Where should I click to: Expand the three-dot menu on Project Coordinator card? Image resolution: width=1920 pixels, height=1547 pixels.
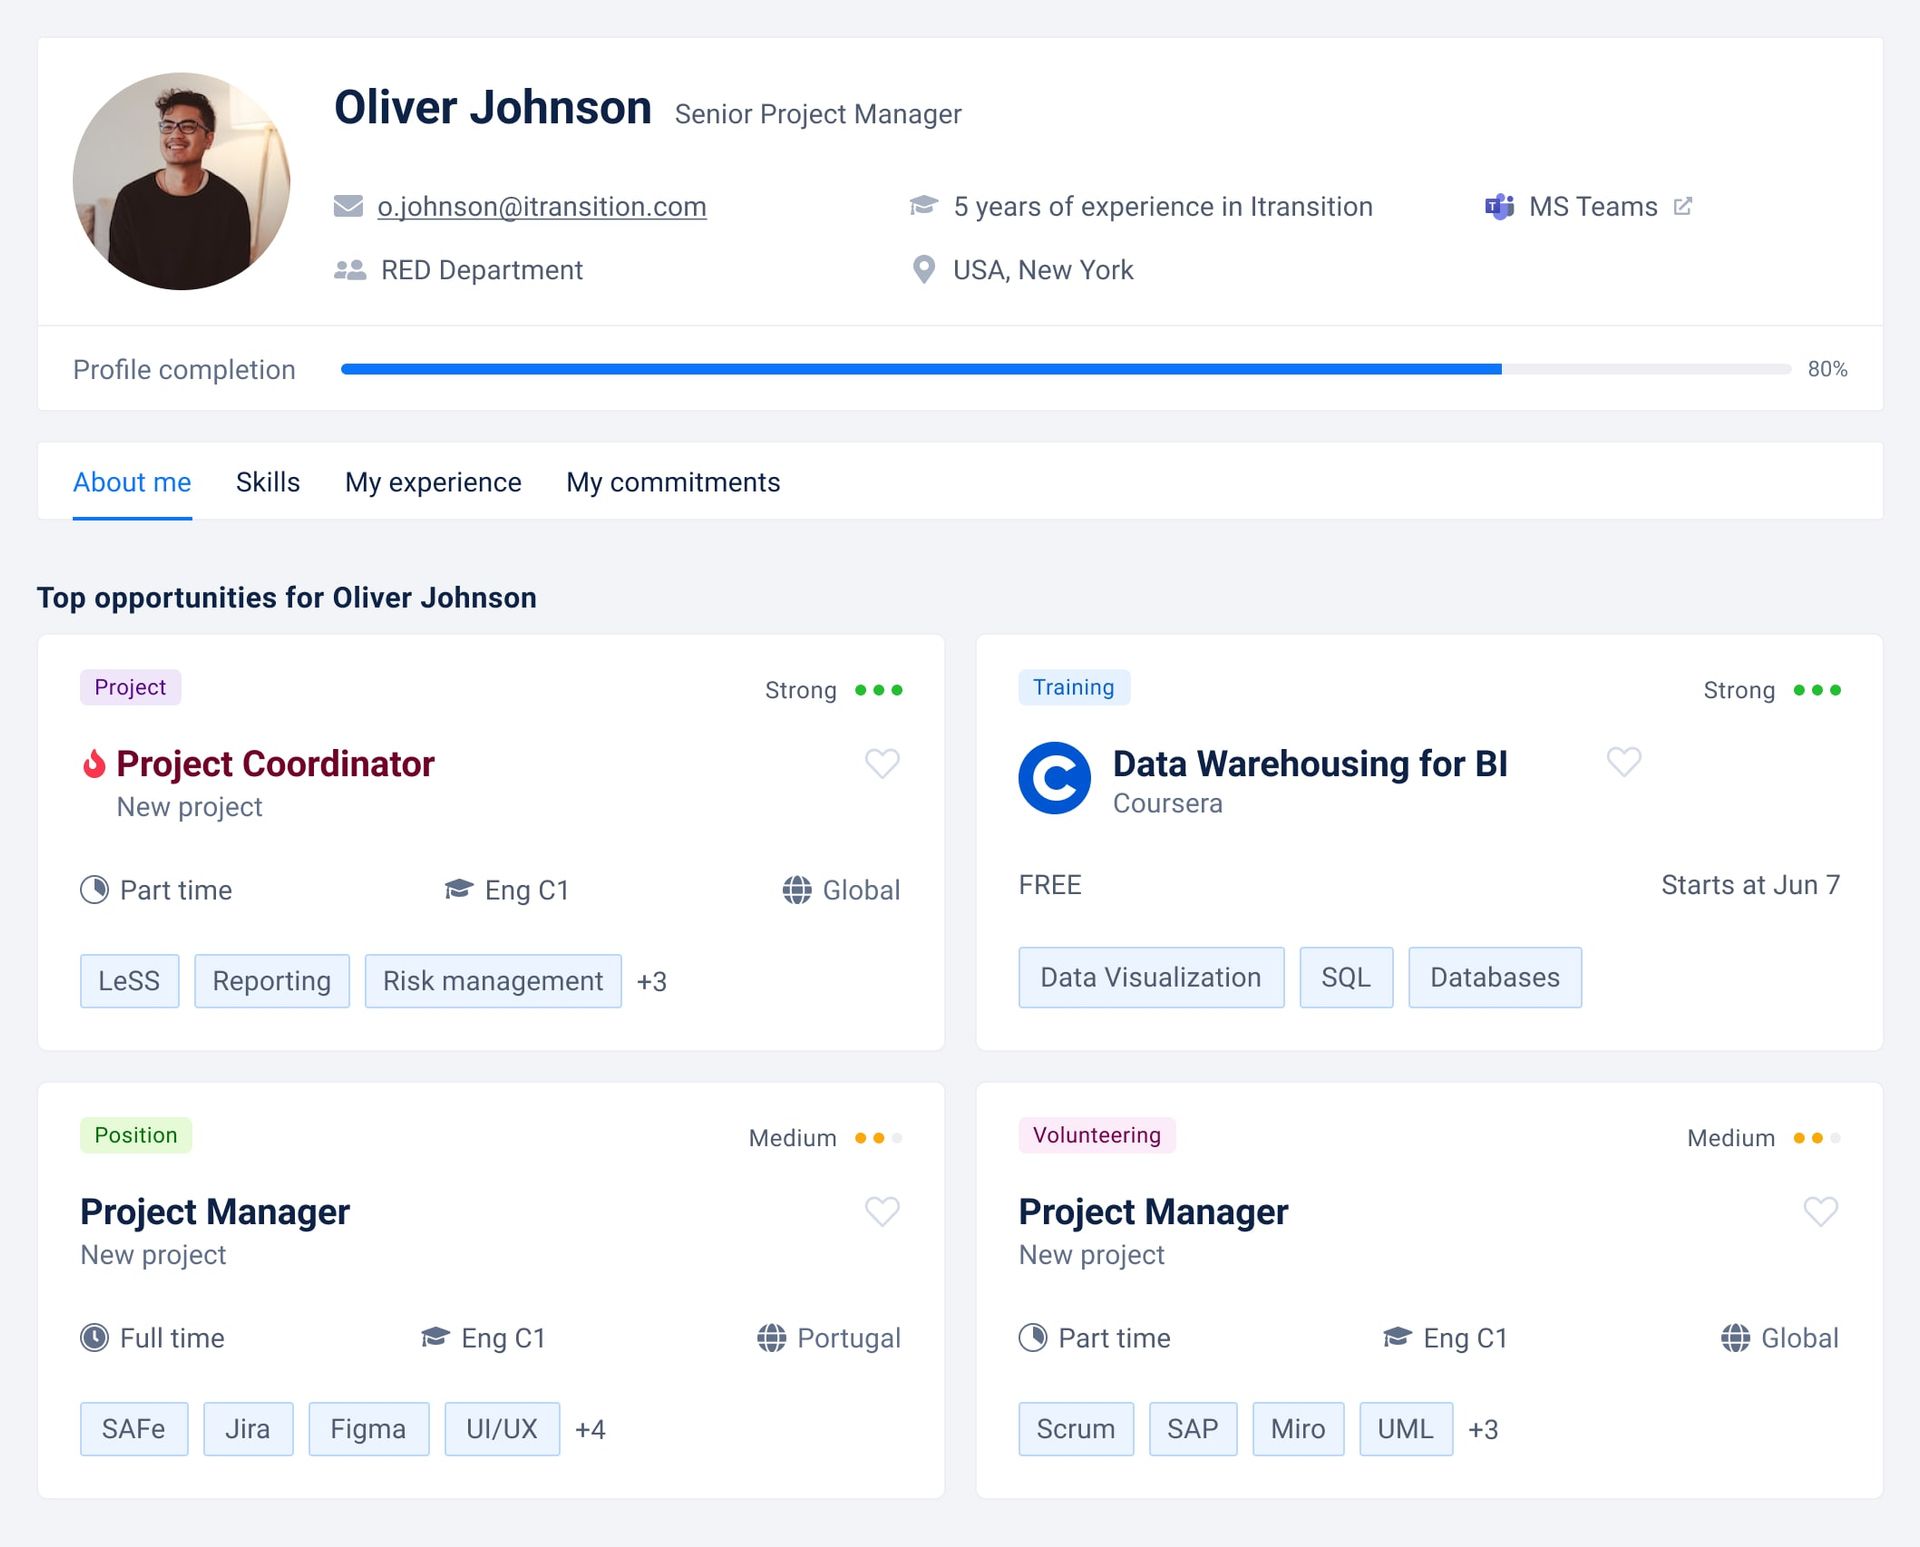(879, 690)
